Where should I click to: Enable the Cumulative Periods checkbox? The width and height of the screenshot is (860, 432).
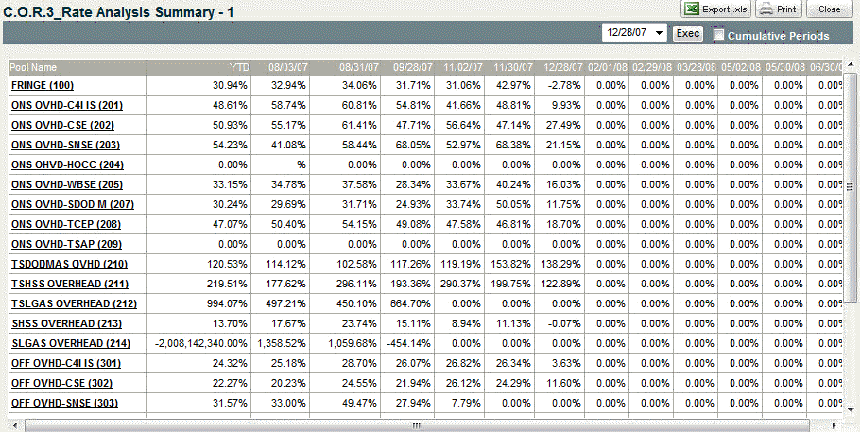718,34
